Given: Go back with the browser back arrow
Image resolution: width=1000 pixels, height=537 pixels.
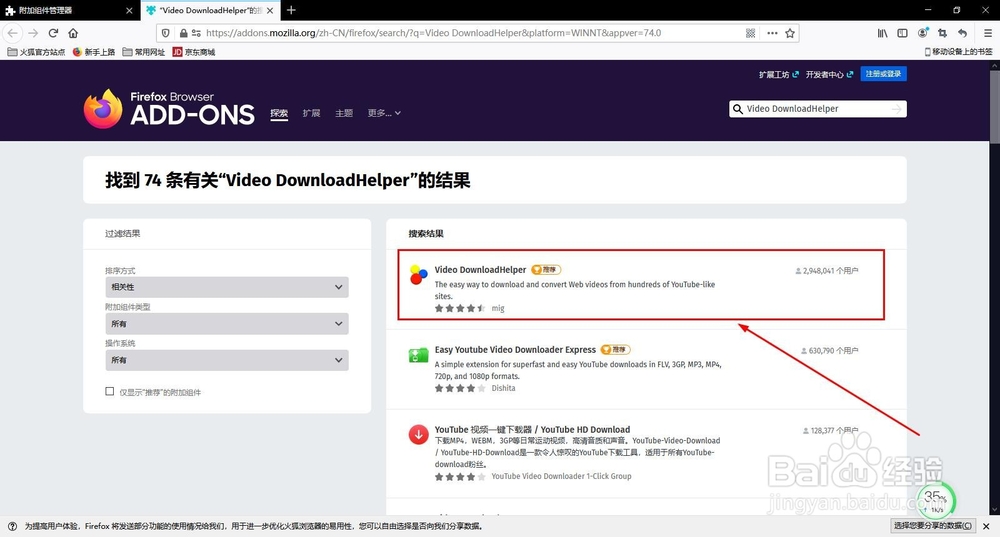Looking at the screenshot, I should pos(13,33).
